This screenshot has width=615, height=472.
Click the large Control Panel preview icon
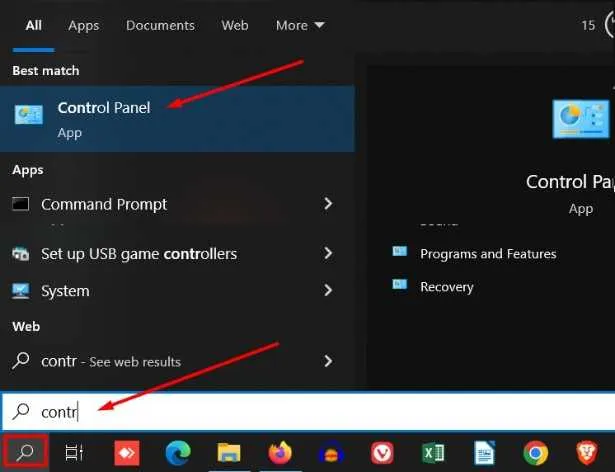point(581,119)
